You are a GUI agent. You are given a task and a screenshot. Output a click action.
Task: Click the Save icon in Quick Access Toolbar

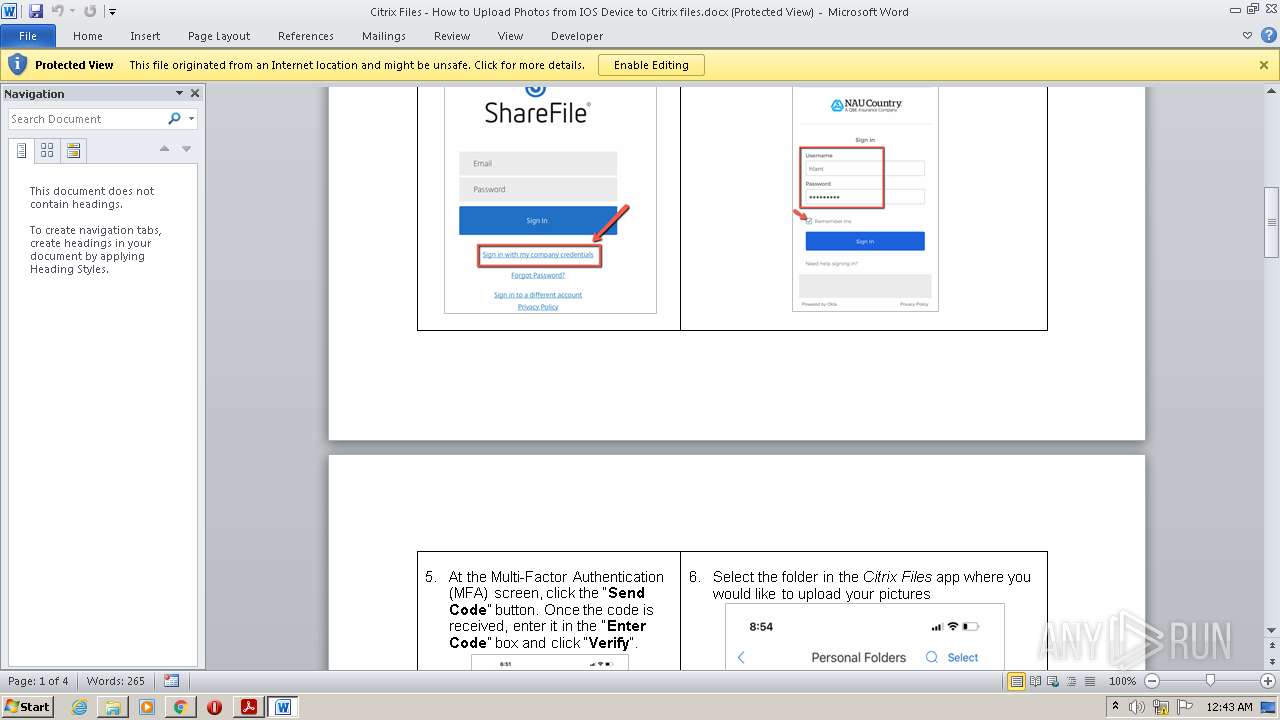pos(36,11)
